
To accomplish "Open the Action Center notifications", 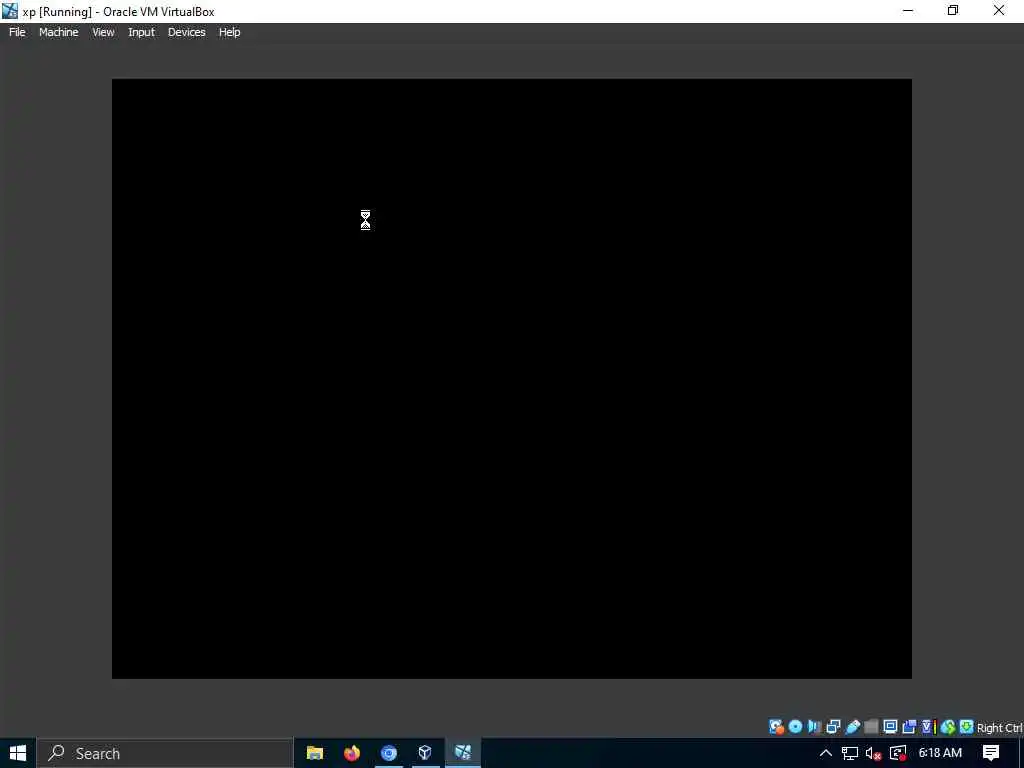I will (991, 753).
